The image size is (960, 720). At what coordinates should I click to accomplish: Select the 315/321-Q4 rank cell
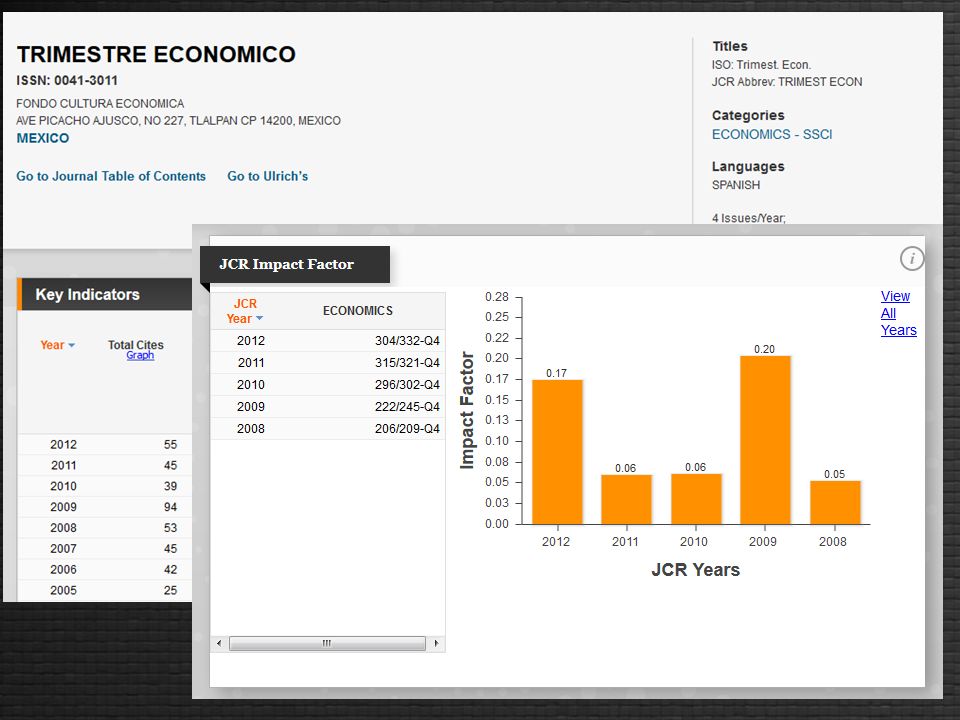tap(407, 363)
